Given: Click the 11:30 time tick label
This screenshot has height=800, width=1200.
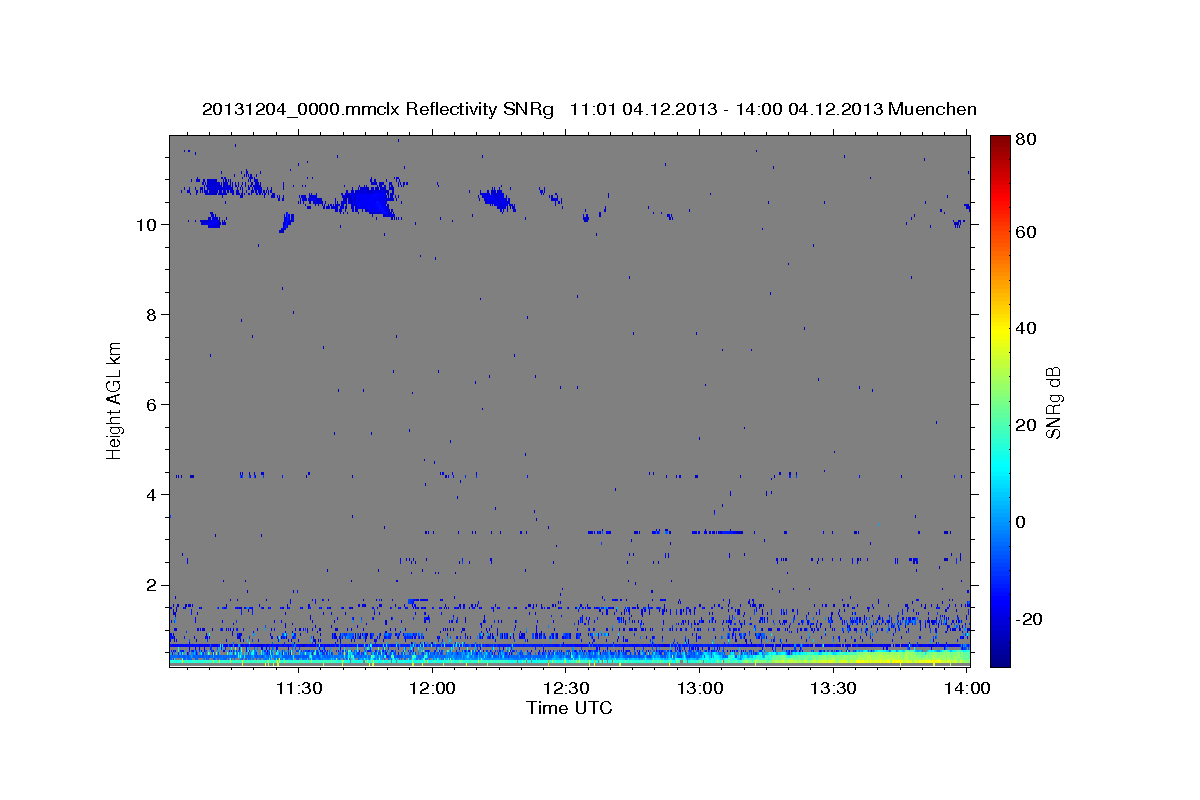Looking at the screenshot, I should [299, 688].
